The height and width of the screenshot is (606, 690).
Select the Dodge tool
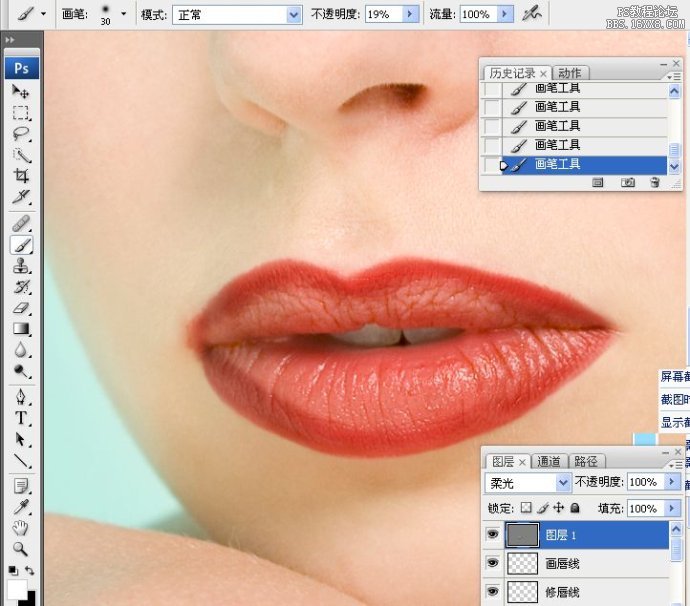(x=20, y=371)
